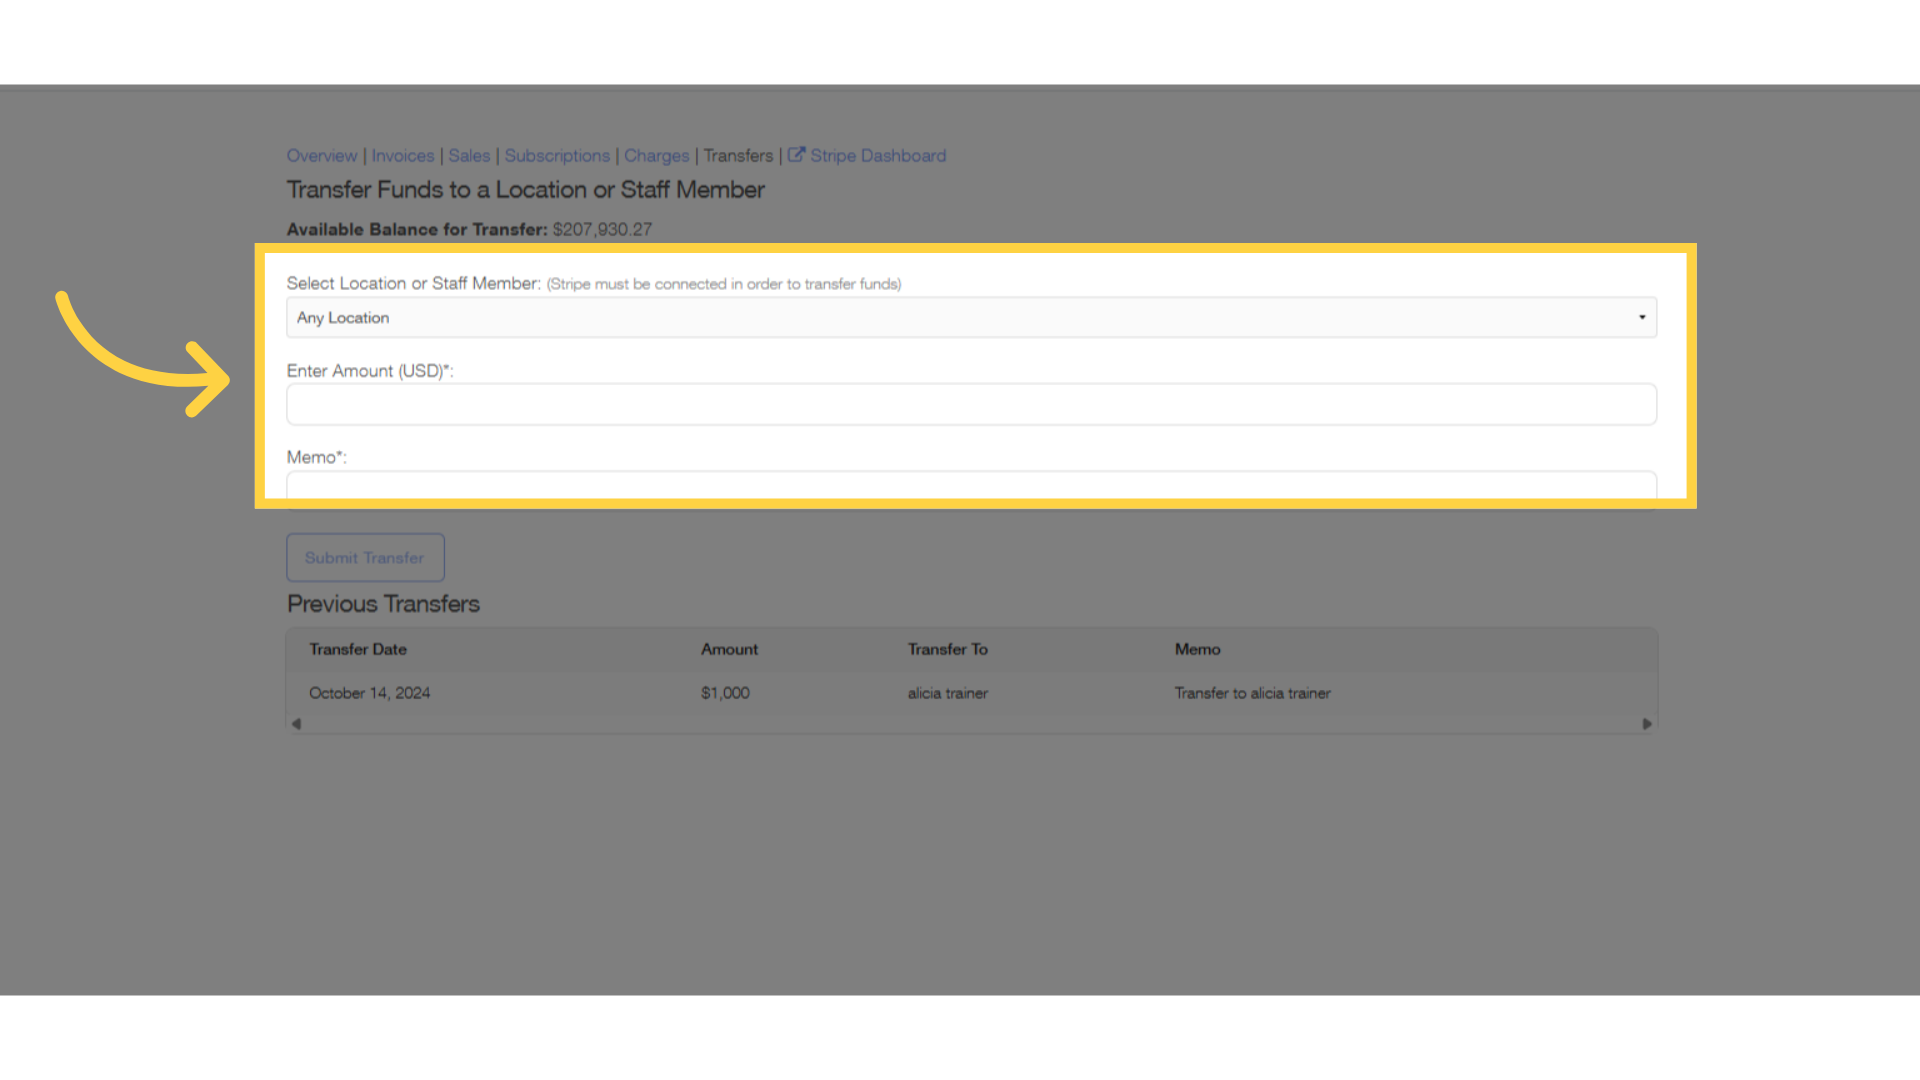The width and height of the screenshot is (1920, 1080).
Task: Click the right scroll arrow of transfers table
Action: [x=1647, y=724]
